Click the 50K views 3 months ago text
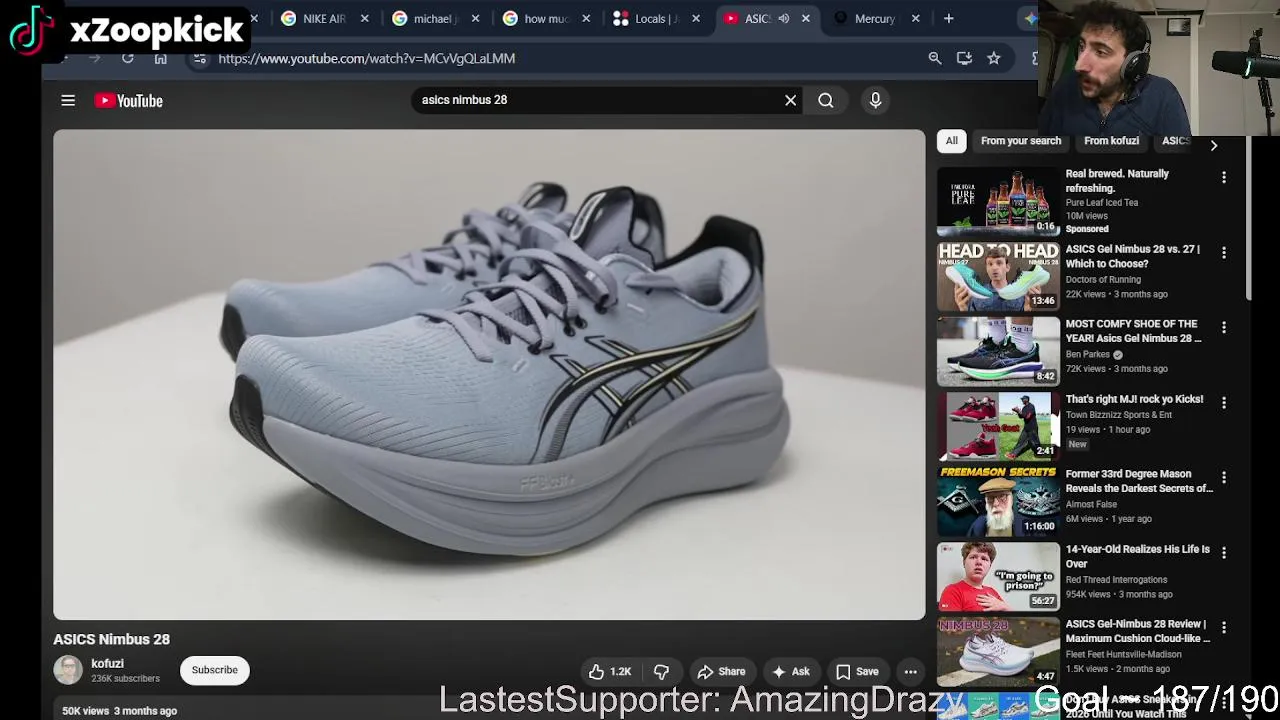 click(x=119, y=711)
